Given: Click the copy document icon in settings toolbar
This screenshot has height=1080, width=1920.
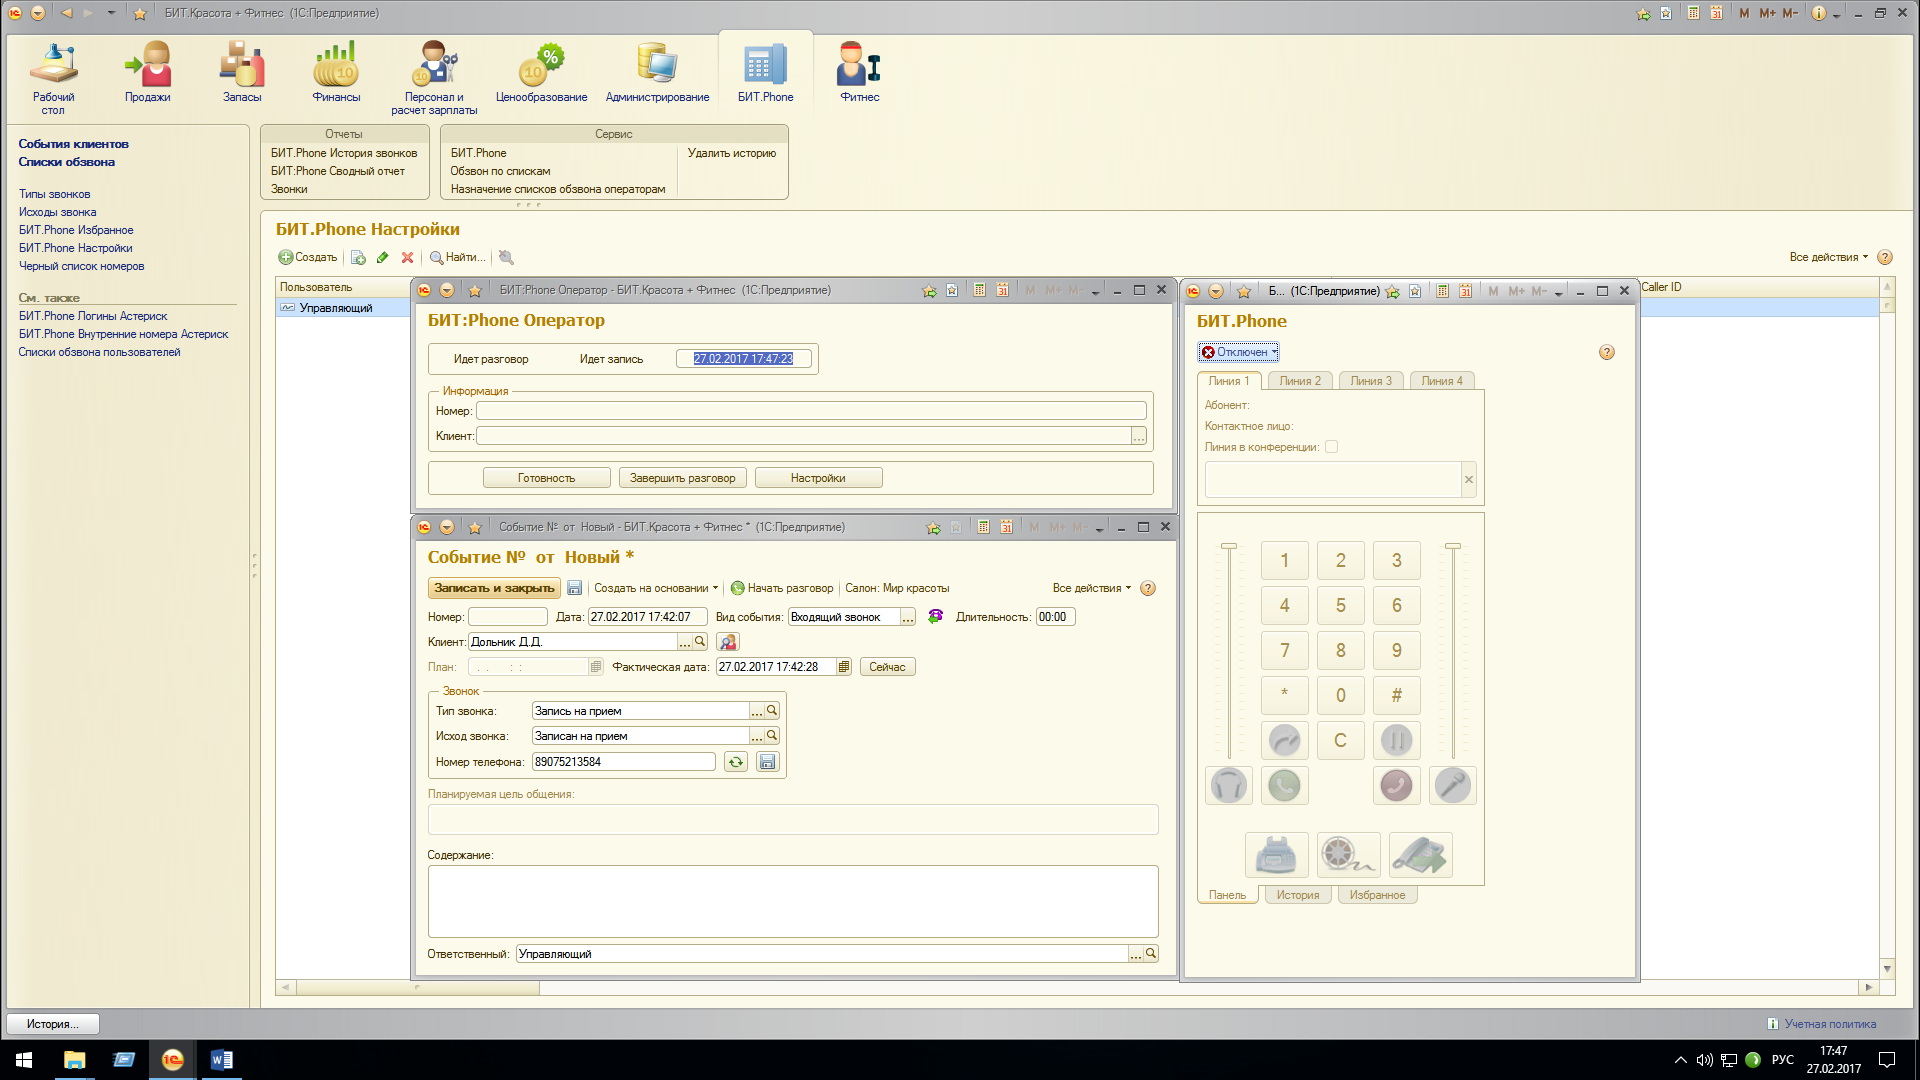Looking at the screenshot, I should coord(358,257).
